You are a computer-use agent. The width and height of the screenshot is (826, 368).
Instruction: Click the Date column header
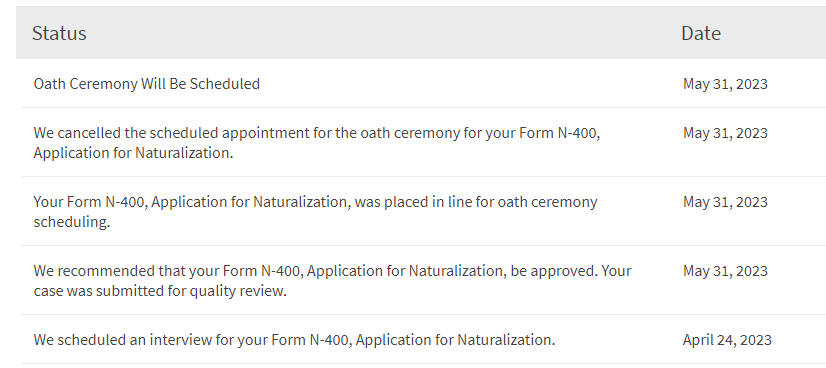[x=701, y=33]
